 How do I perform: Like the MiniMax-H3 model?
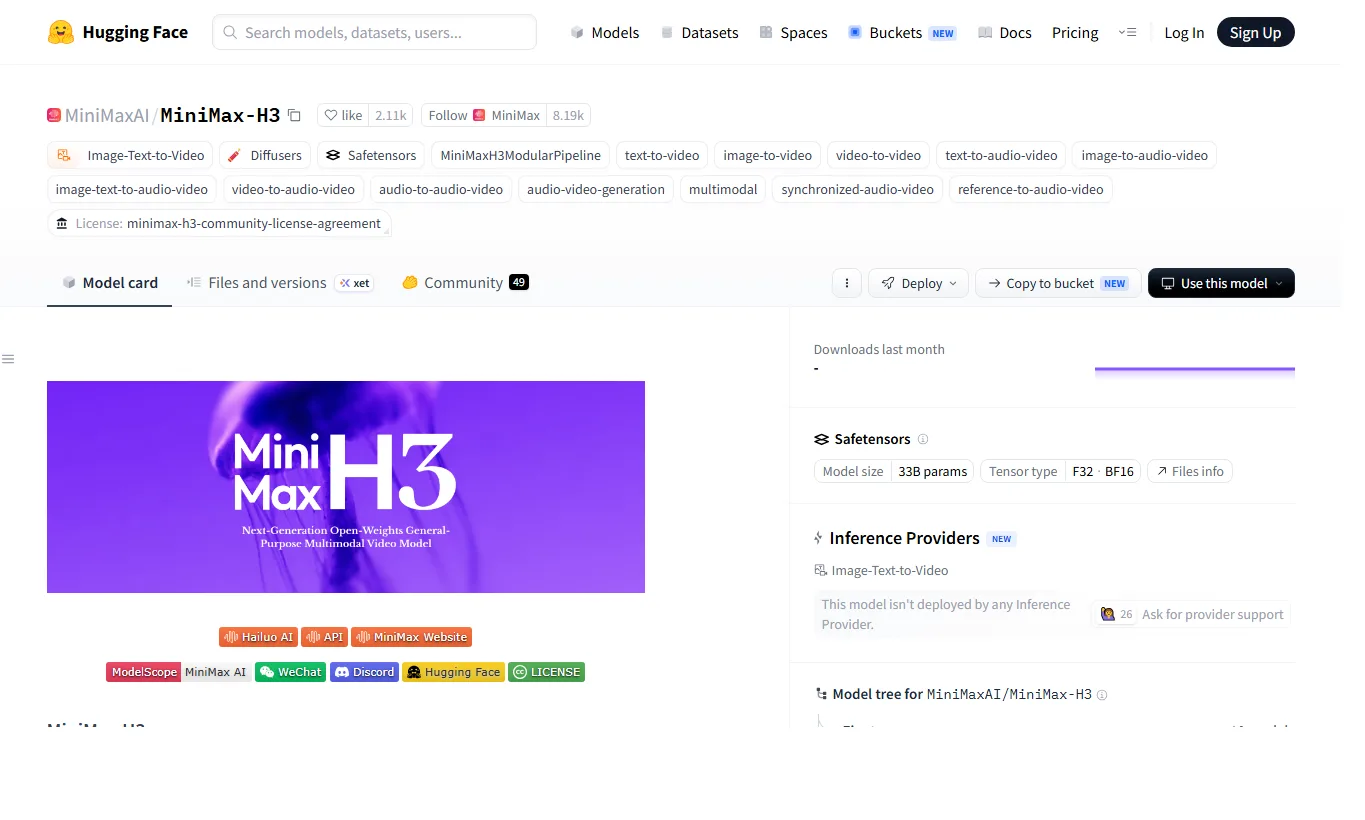(x=343, y=115)
